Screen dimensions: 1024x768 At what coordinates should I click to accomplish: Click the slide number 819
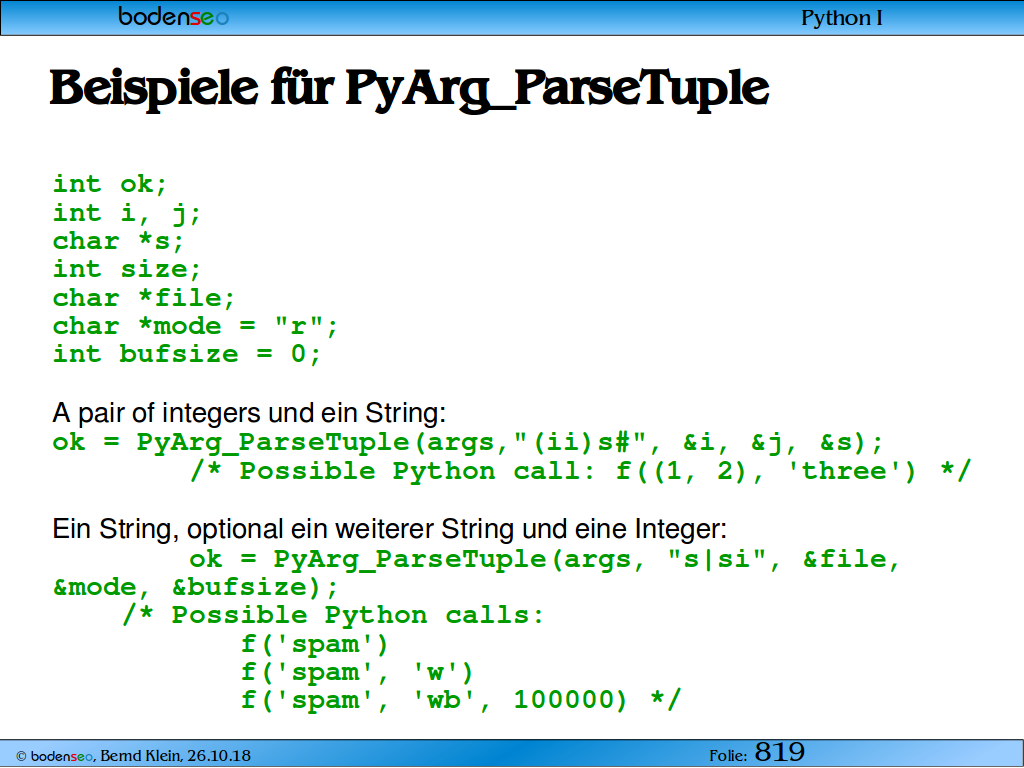click(x=780, y=752)
